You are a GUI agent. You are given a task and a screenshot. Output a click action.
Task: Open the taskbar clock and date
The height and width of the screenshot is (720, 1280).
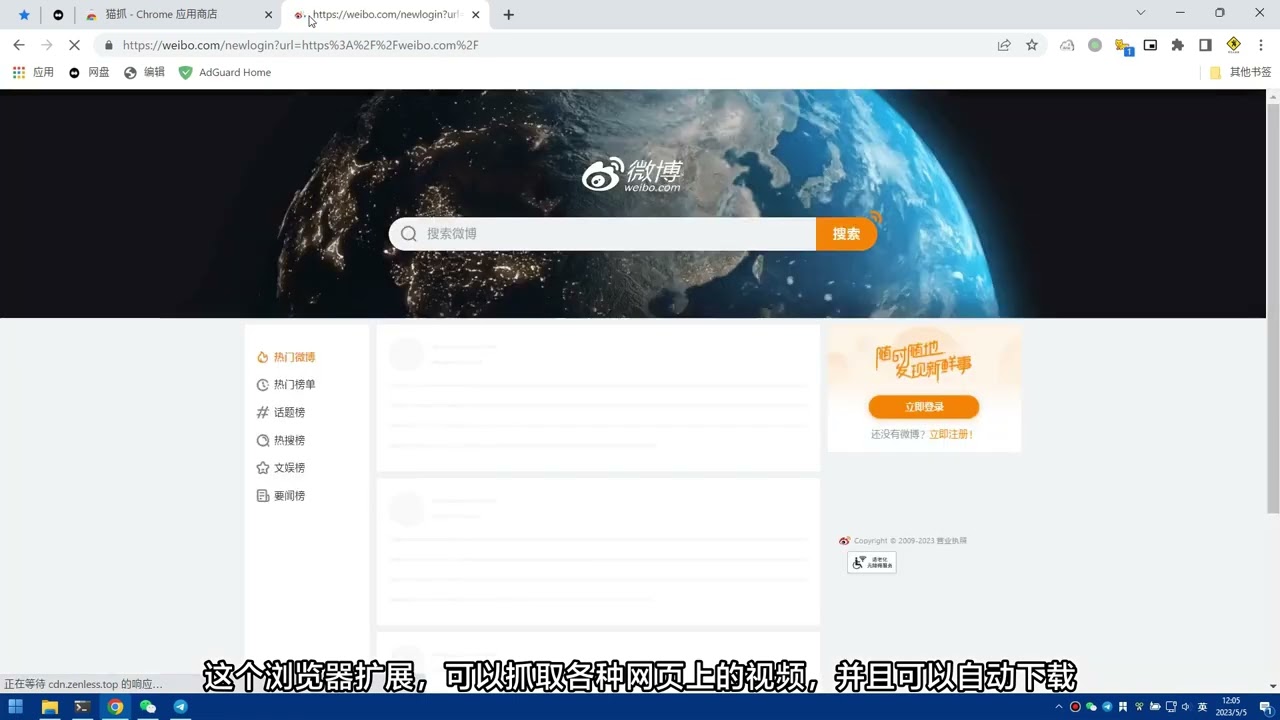1231,707
